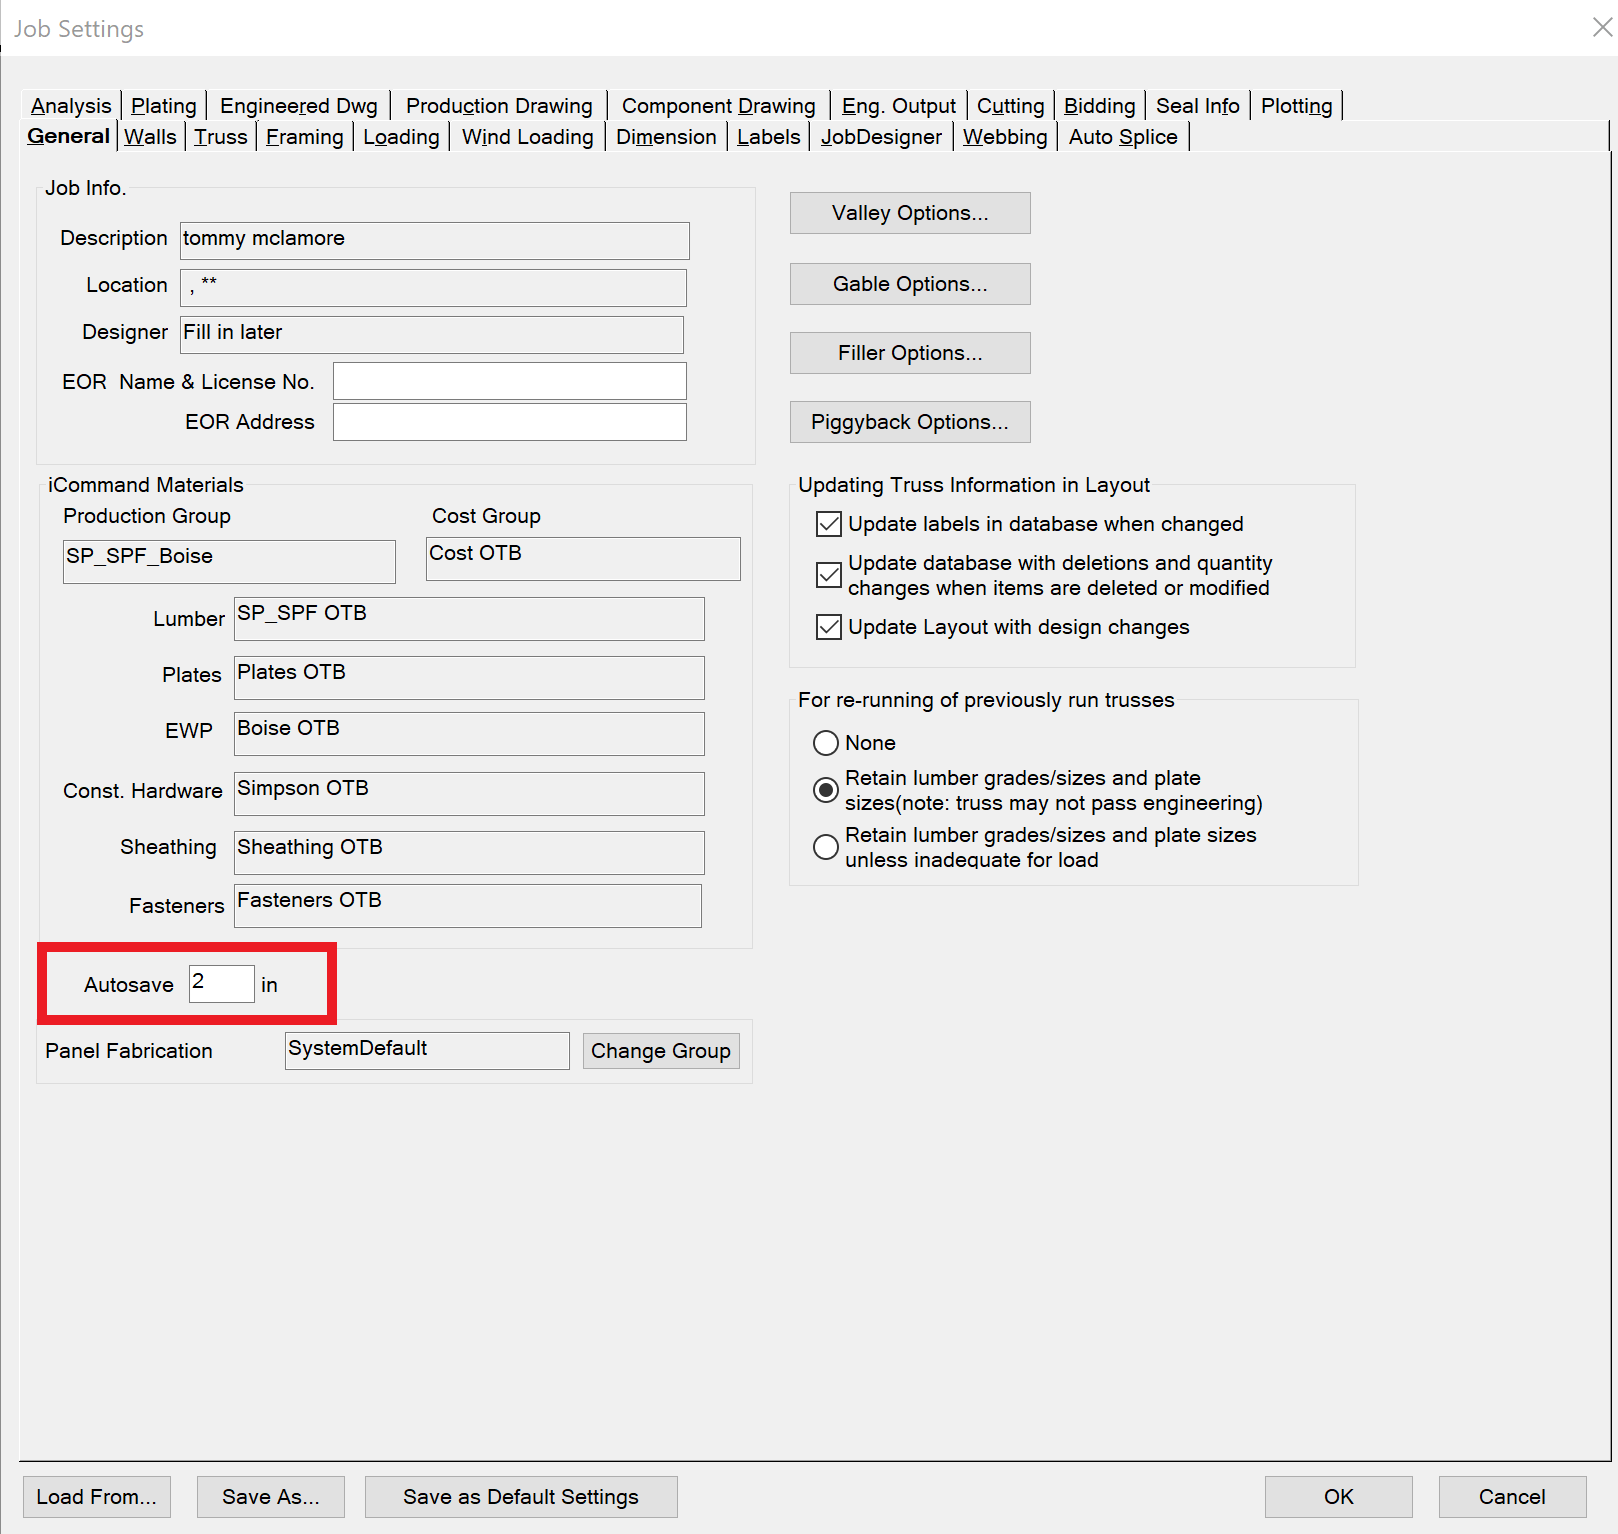
Task: Open Valley Options dialog
Action: tap(909, 213)
